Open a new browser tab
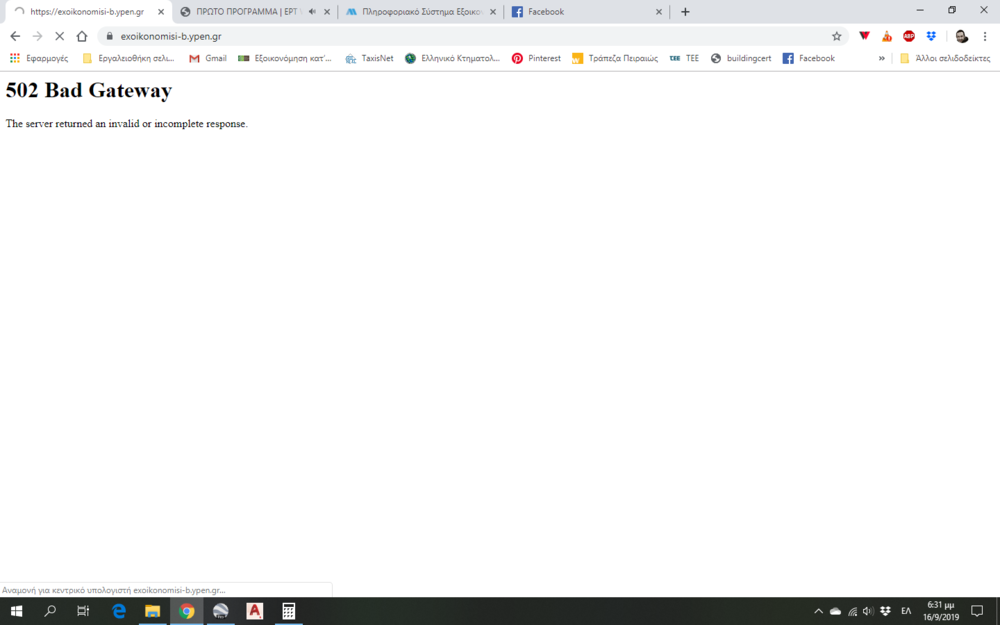Image resolution: width=1000 pixels, height=625 pixels. coord(685,12)
